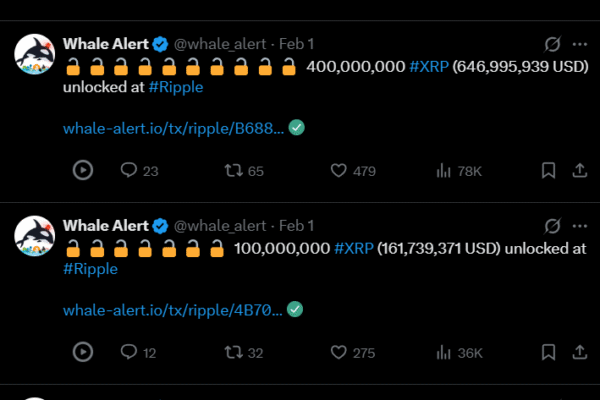Bookmark the 100,000,000 XRP post
Screen dimensions: 600x400
[548, 352]
